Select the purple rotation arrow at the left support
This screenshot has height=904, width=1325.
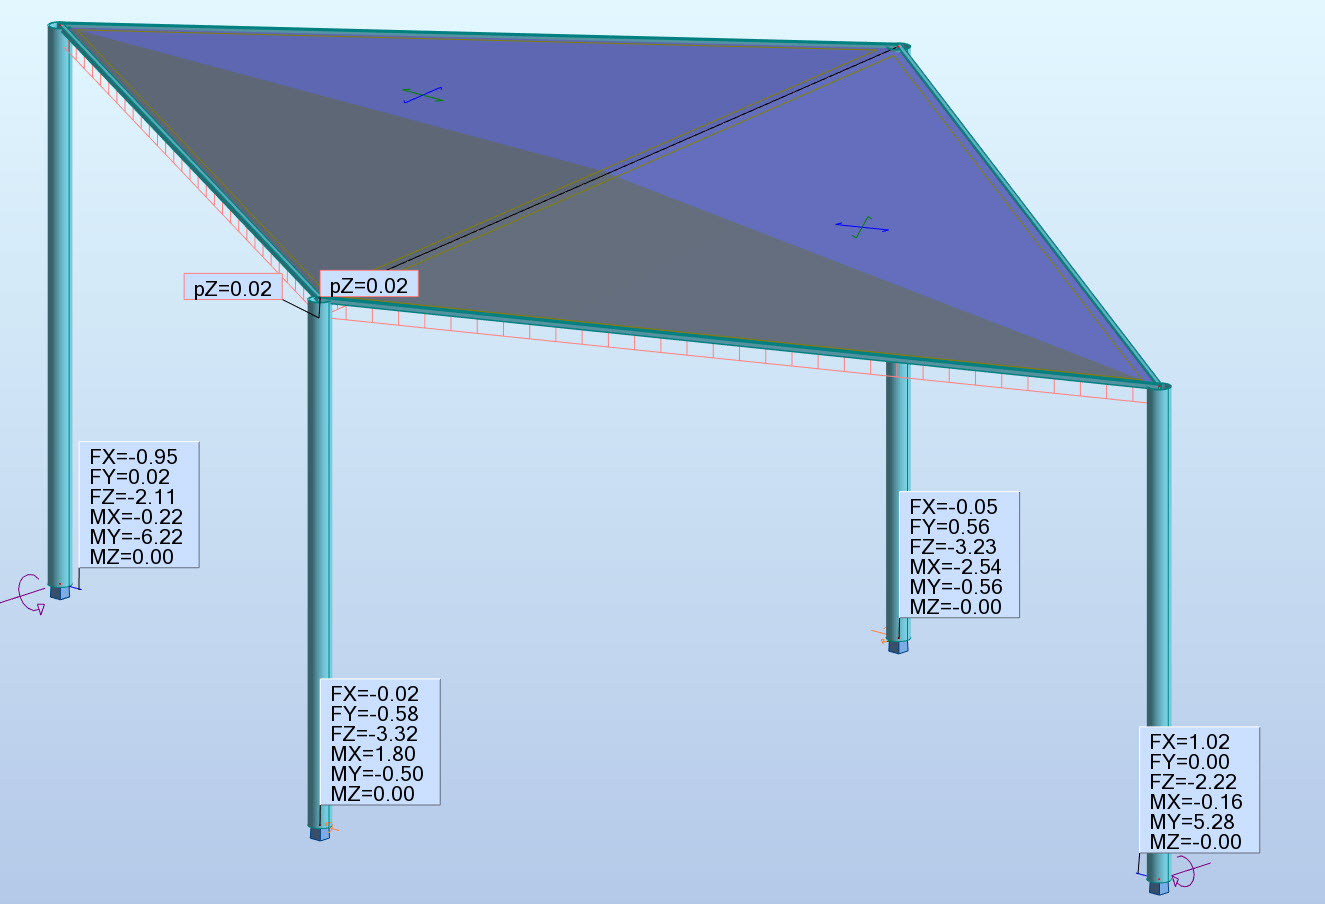pos(28,595)
